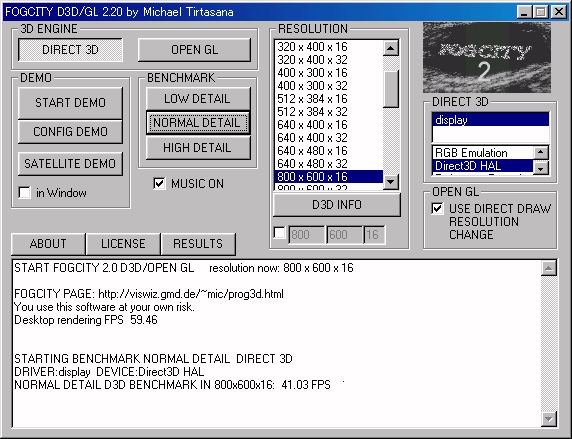
Task: Open the RESULTS tab
Action: point(198,244)
